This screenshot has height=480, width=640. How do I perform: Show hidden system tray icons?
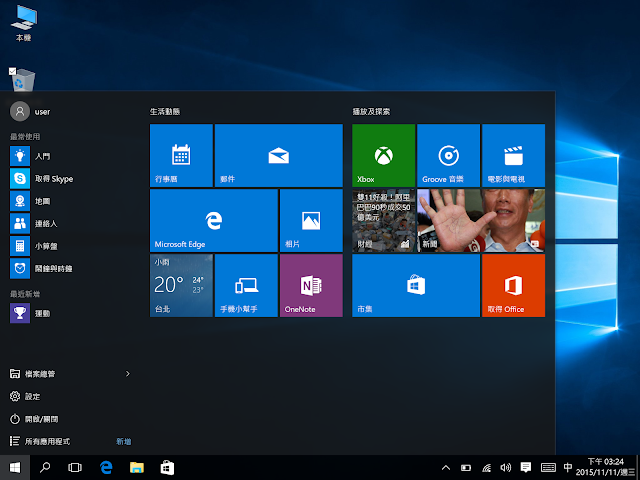click(x=446, y=468)
